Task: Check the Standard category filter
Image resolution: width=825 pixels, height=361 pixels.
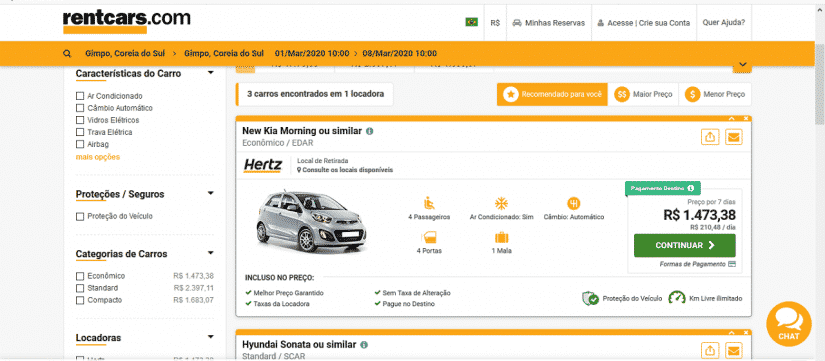Action: coord(80,288)
